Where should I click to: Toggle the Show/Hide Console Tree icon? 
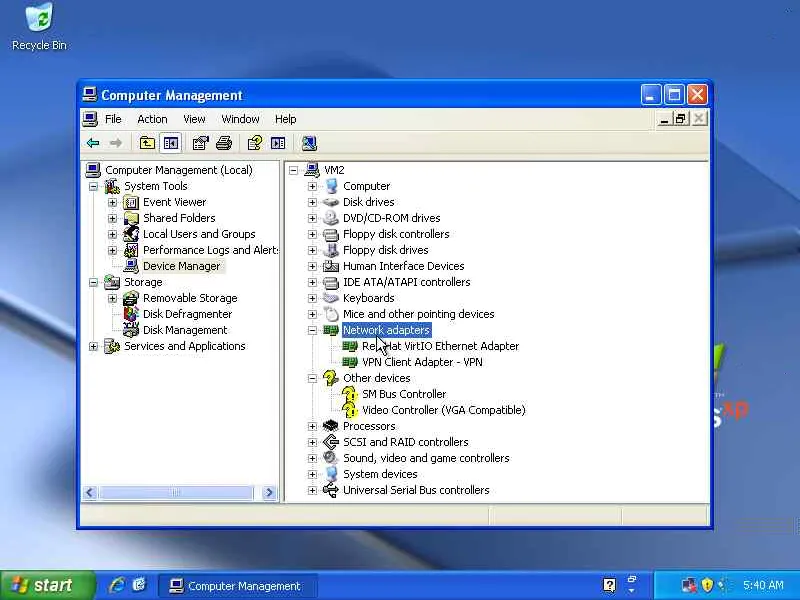tap(170, 143)
